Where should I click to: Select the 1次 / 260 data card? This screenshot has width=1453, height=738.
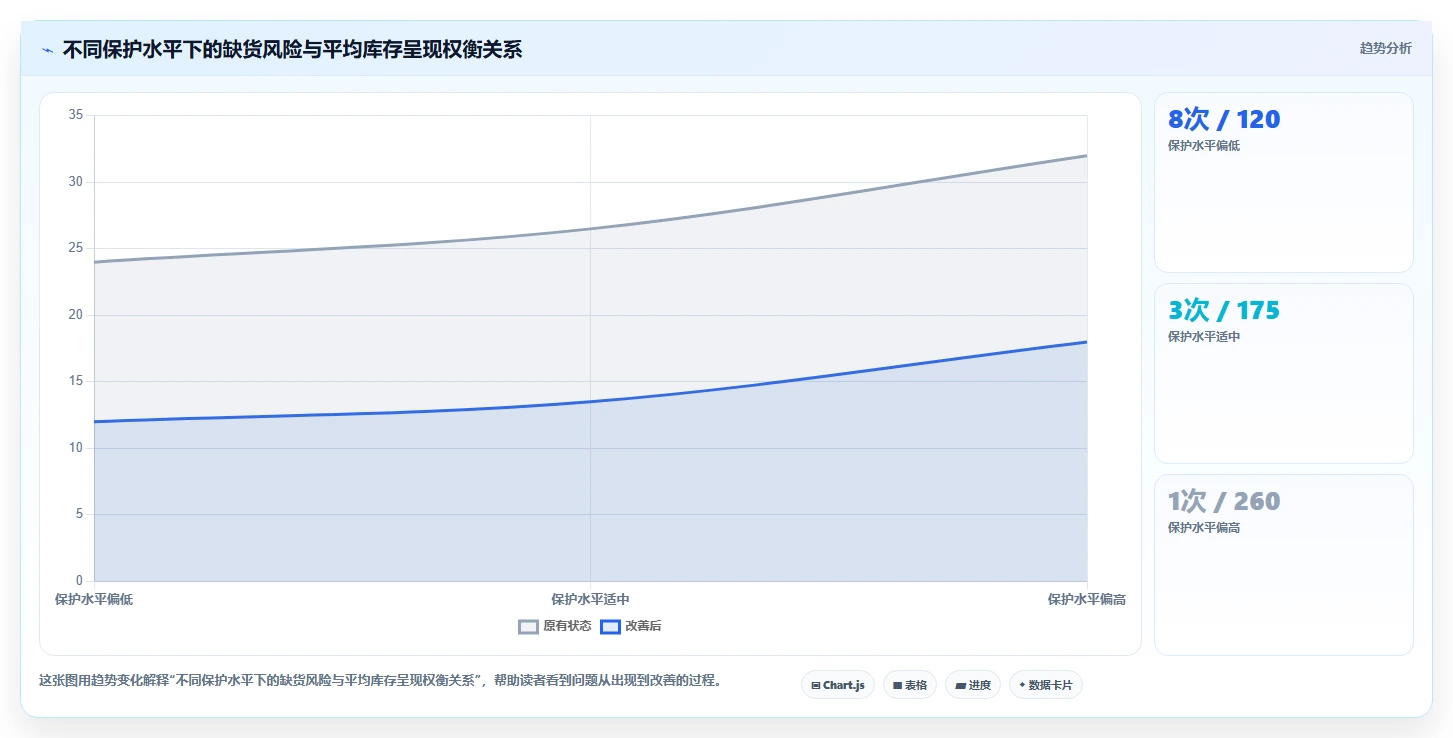coord(1284,564)
